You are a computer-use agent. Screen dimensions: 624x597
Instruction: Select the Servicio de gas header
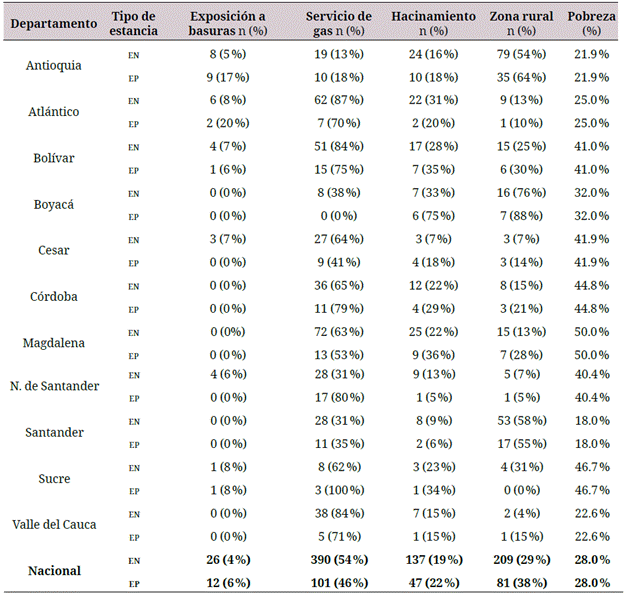(x=339, y=23)
